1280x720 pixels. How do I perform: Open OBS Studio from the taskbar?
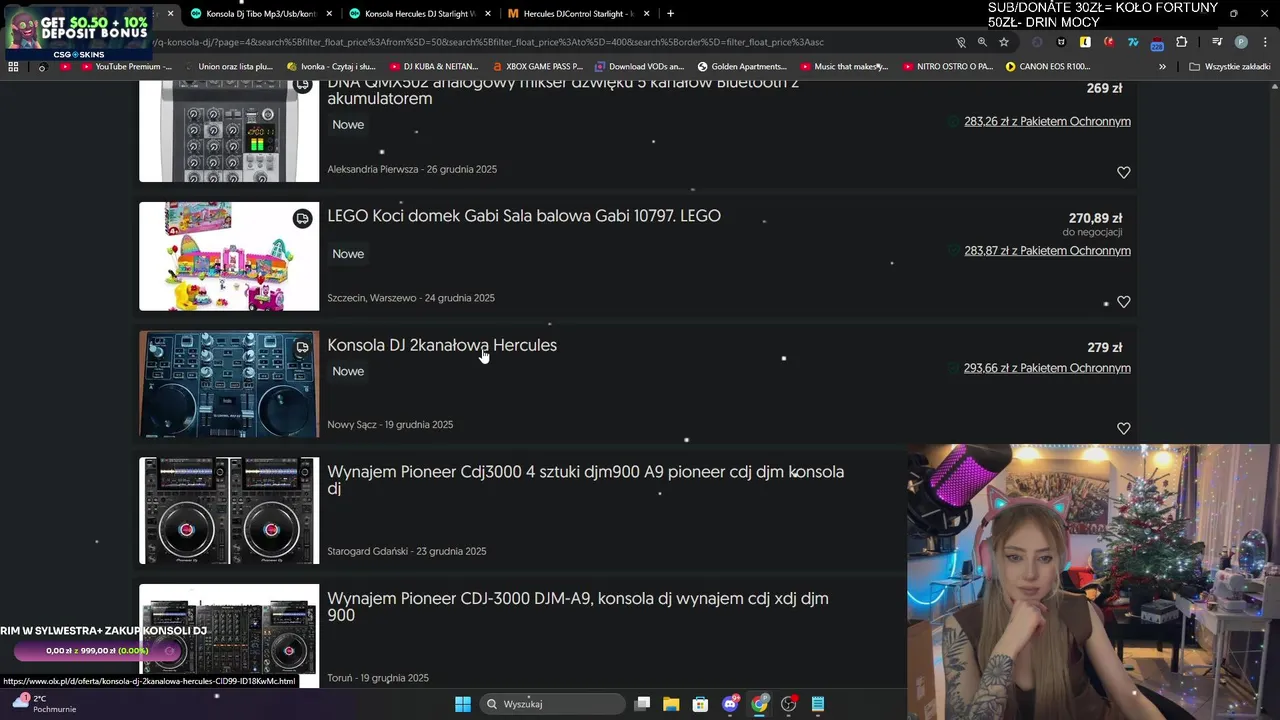(788, 704)
